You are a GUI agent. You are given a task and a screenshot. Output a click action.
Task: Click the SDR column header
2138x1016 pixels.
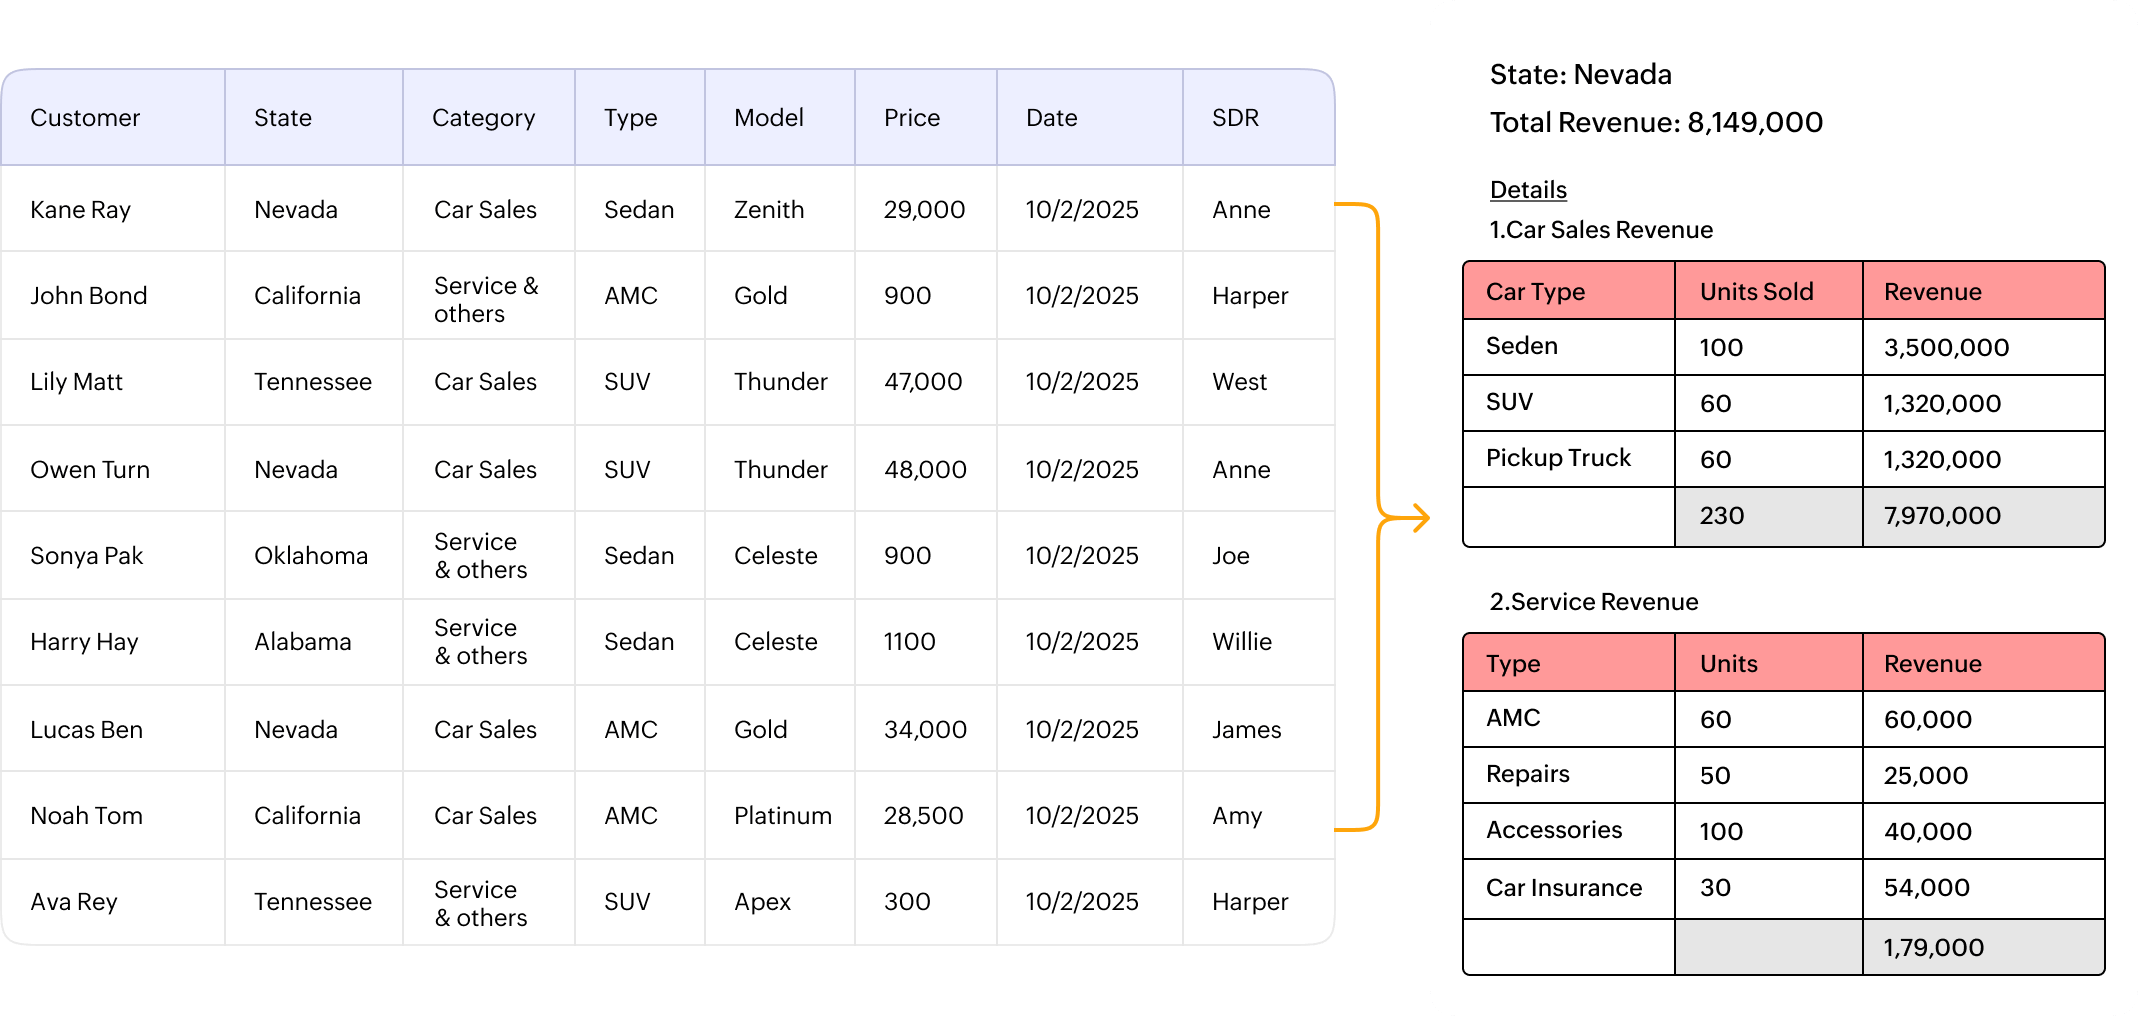1235,118
